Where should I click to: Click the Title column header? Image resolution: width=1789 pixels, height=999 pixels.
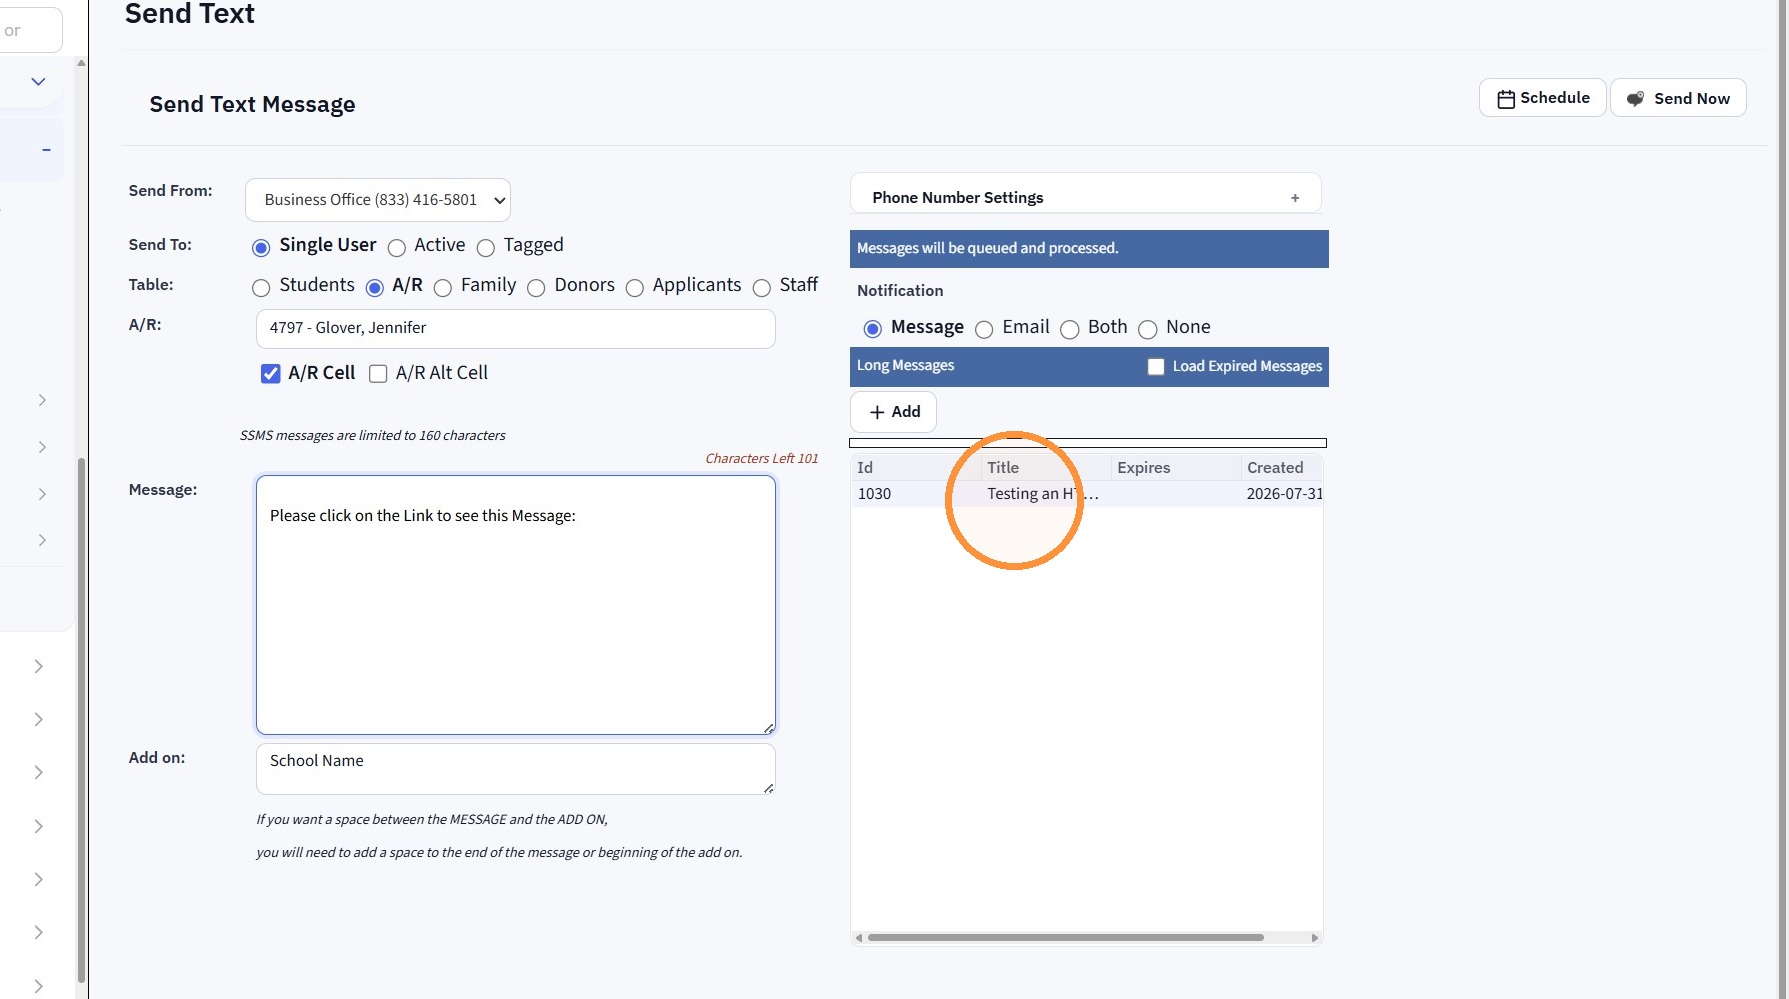pos(1045,467)
